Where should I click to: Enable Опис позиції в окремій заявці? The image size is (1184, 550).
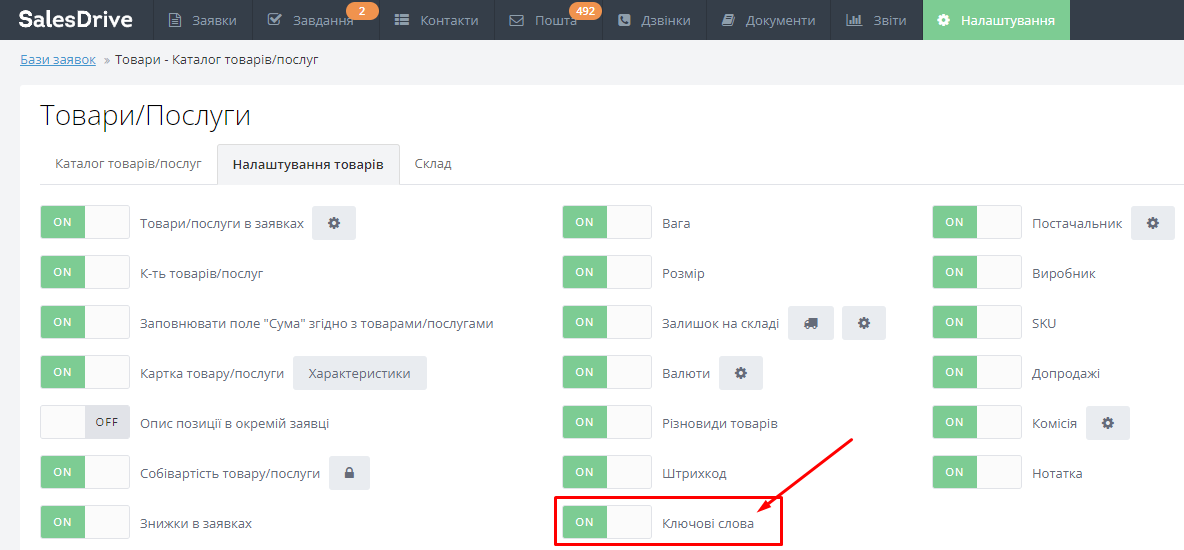tap(85, 422)
